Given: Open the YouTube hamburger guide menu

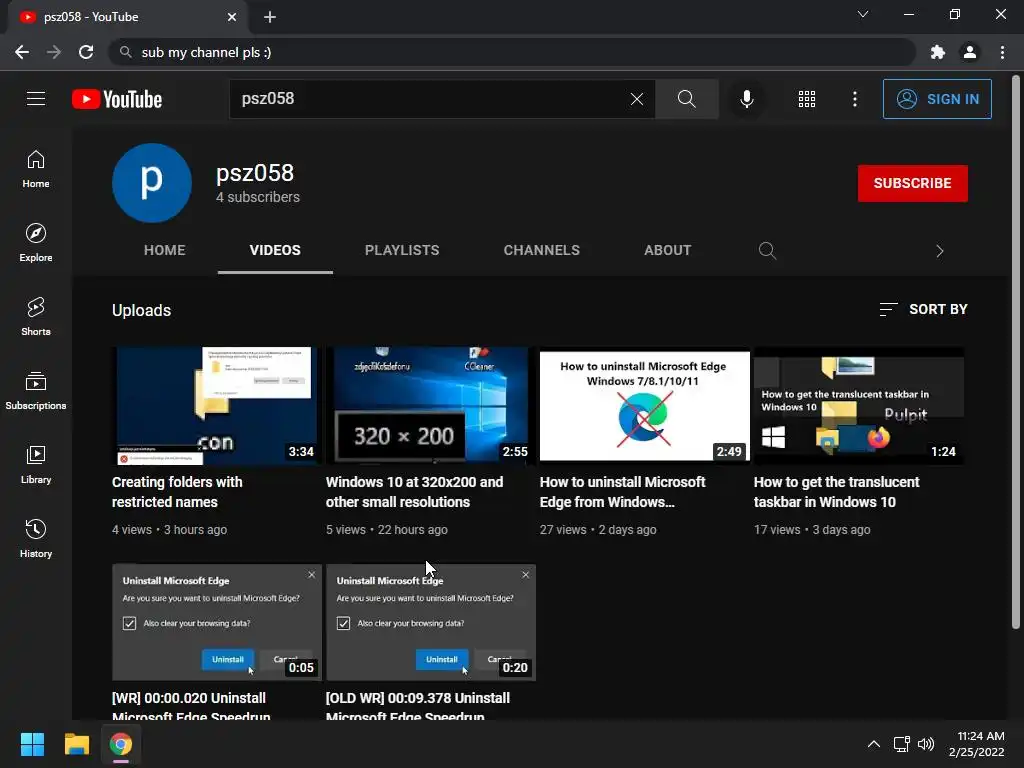Looking at the screenshot, I should [36, 99].
